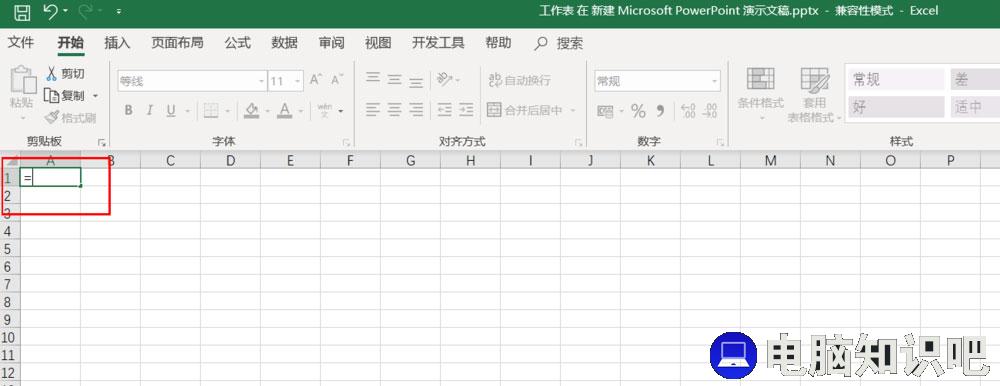The image size is (1000, 386).
Task: Decrease indent
Action: 445,110
